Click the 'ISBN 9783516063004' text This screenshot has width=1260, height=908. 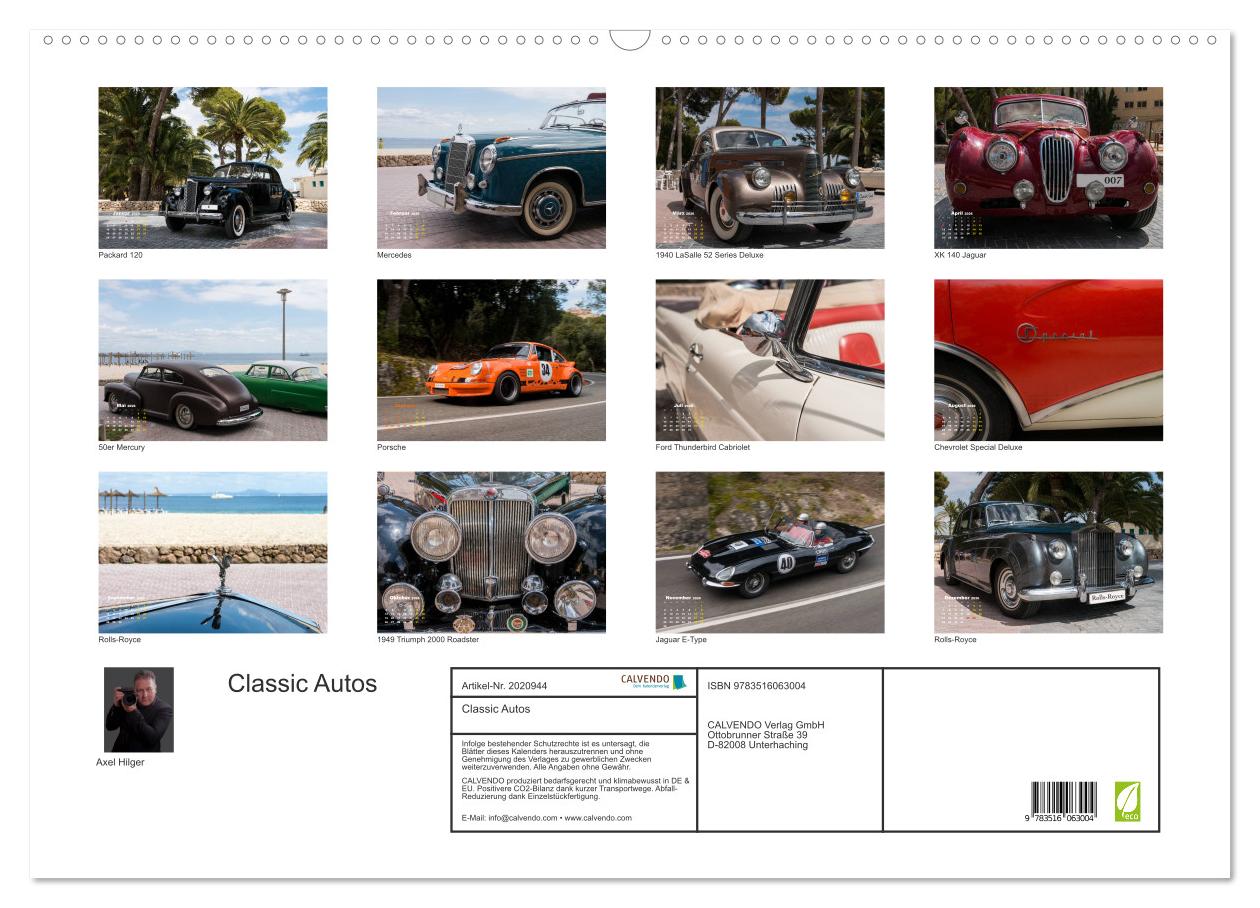(756, 686)
